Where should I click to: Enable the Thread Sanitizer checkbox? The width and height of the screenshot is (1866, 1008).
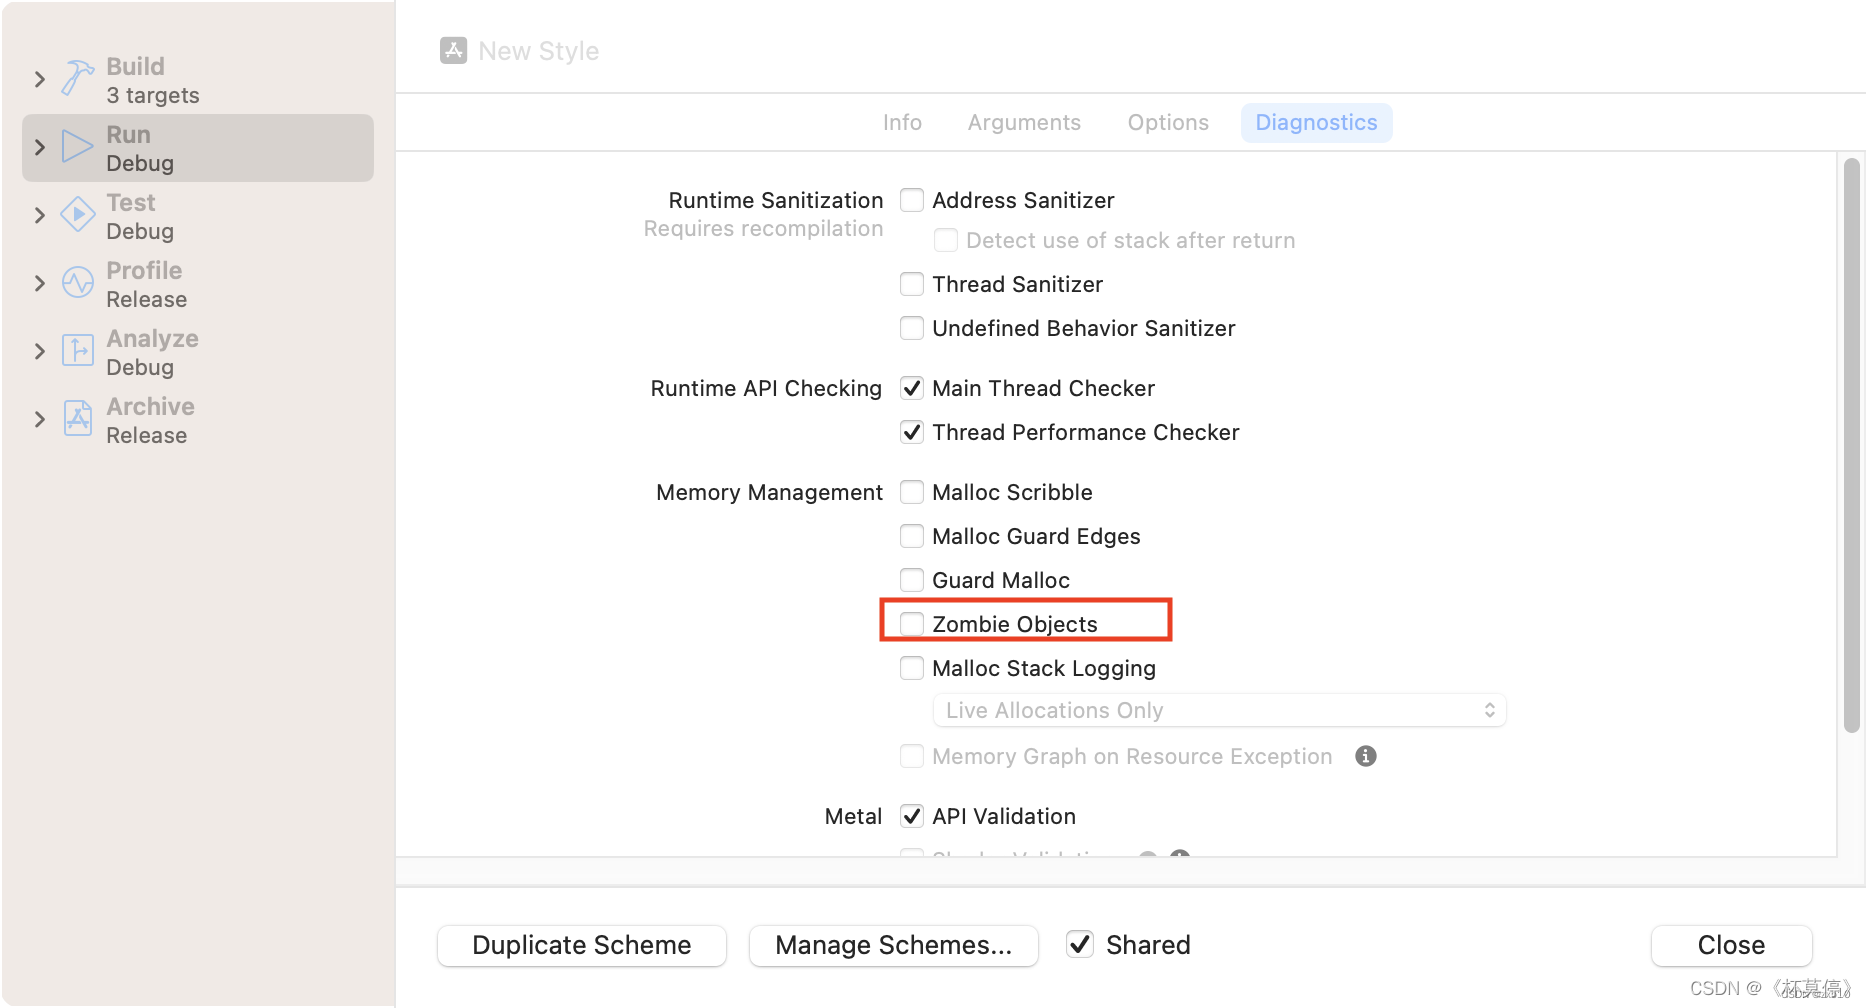point(912,284)
